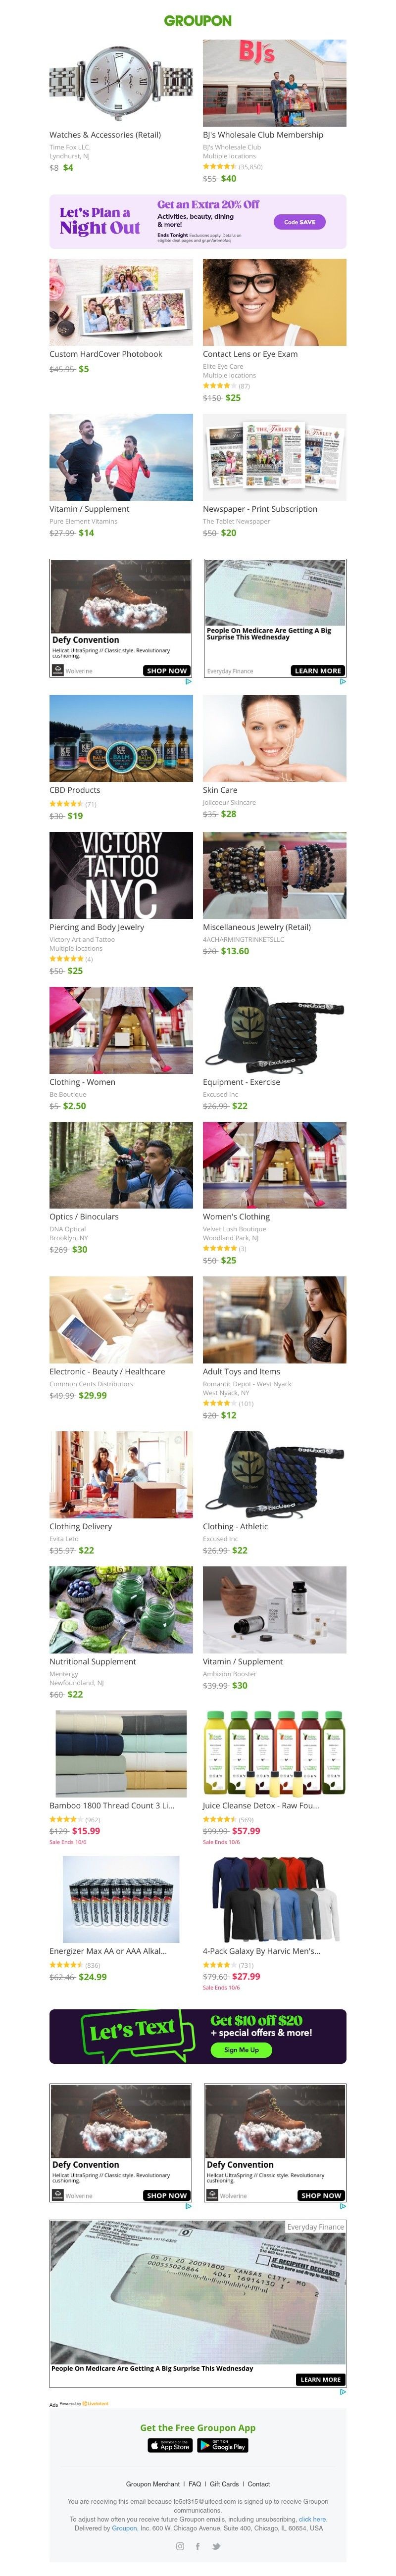
Task: Click the Code SAVE button
Action: pos(299,222)
